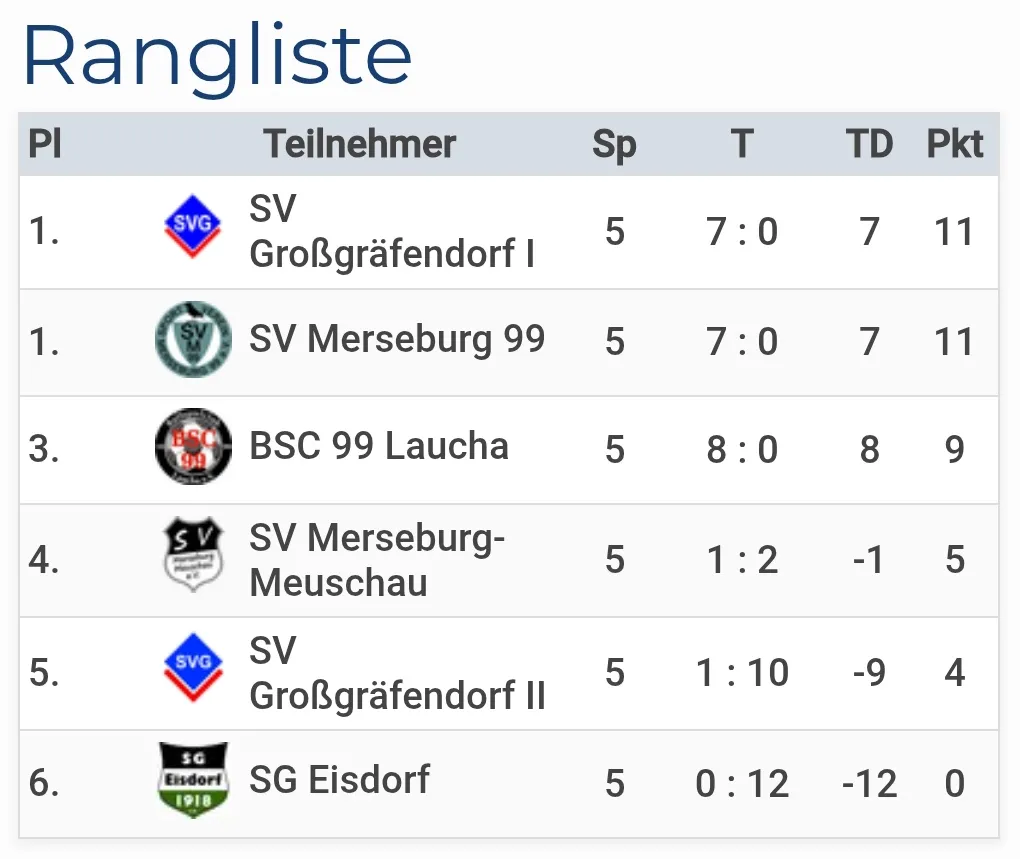View the SG Eisdorf team name
The height and width of the screenshot is (859, 1020).
coord(340,780)
